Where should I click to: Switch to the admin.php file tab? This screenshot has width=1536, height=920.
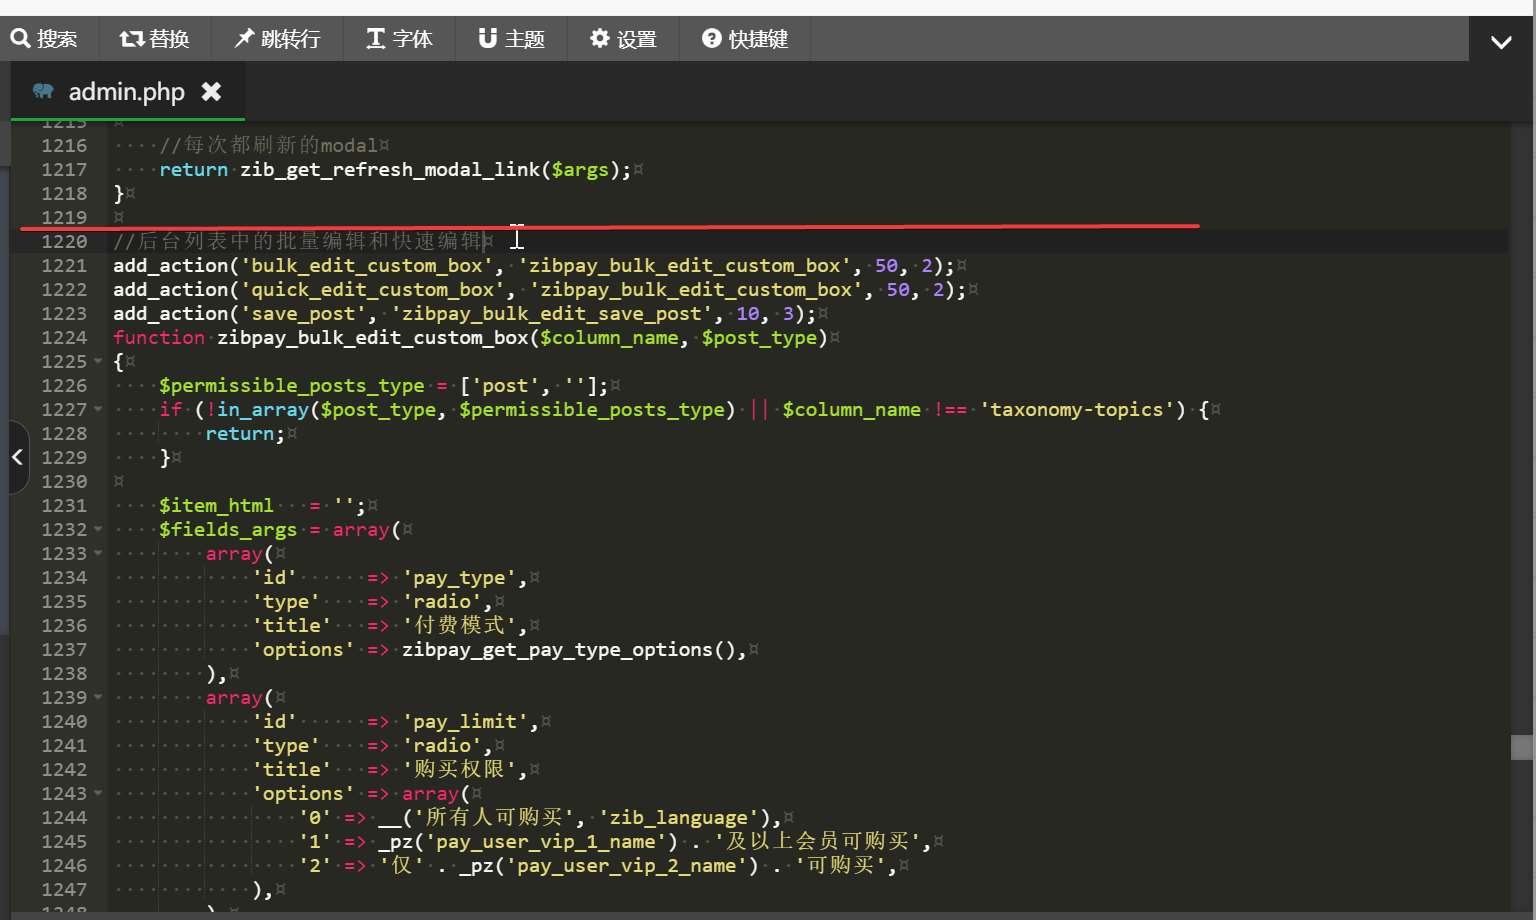coord(126,92)
